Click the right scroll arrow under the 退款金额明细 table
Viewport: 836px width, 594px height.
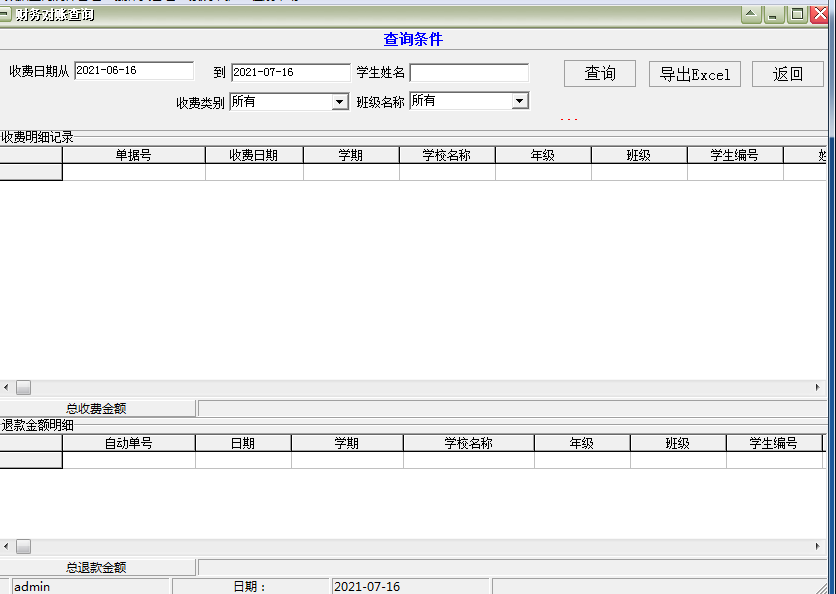tap(818, 546)
